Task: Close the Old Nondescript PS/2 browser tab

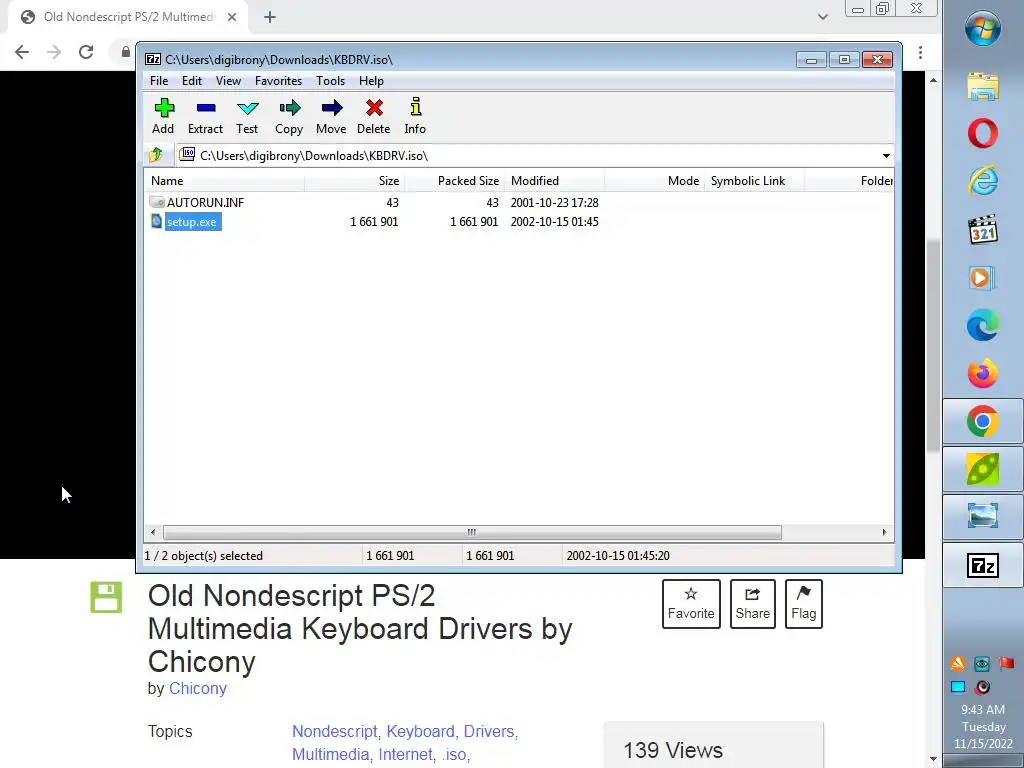Action: [x=232, y=17]
